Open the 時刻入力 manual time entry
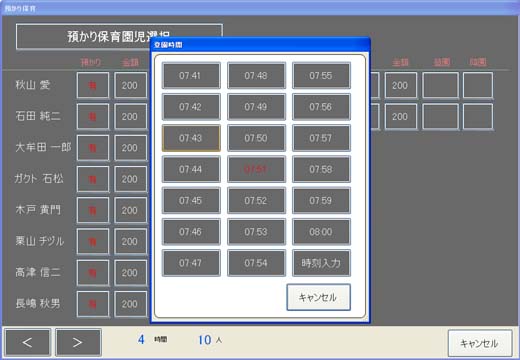 (321, 263)
